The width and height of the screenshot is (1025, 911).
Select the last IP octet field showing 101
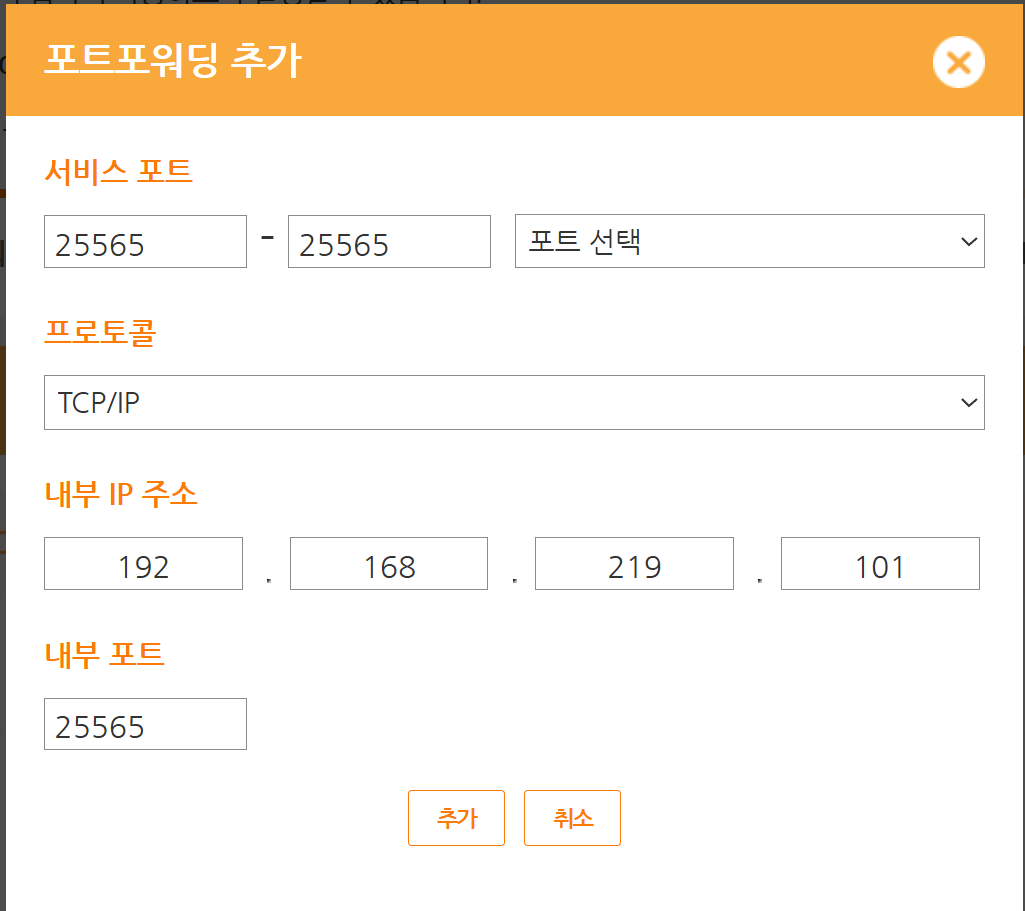coord(880,564)
